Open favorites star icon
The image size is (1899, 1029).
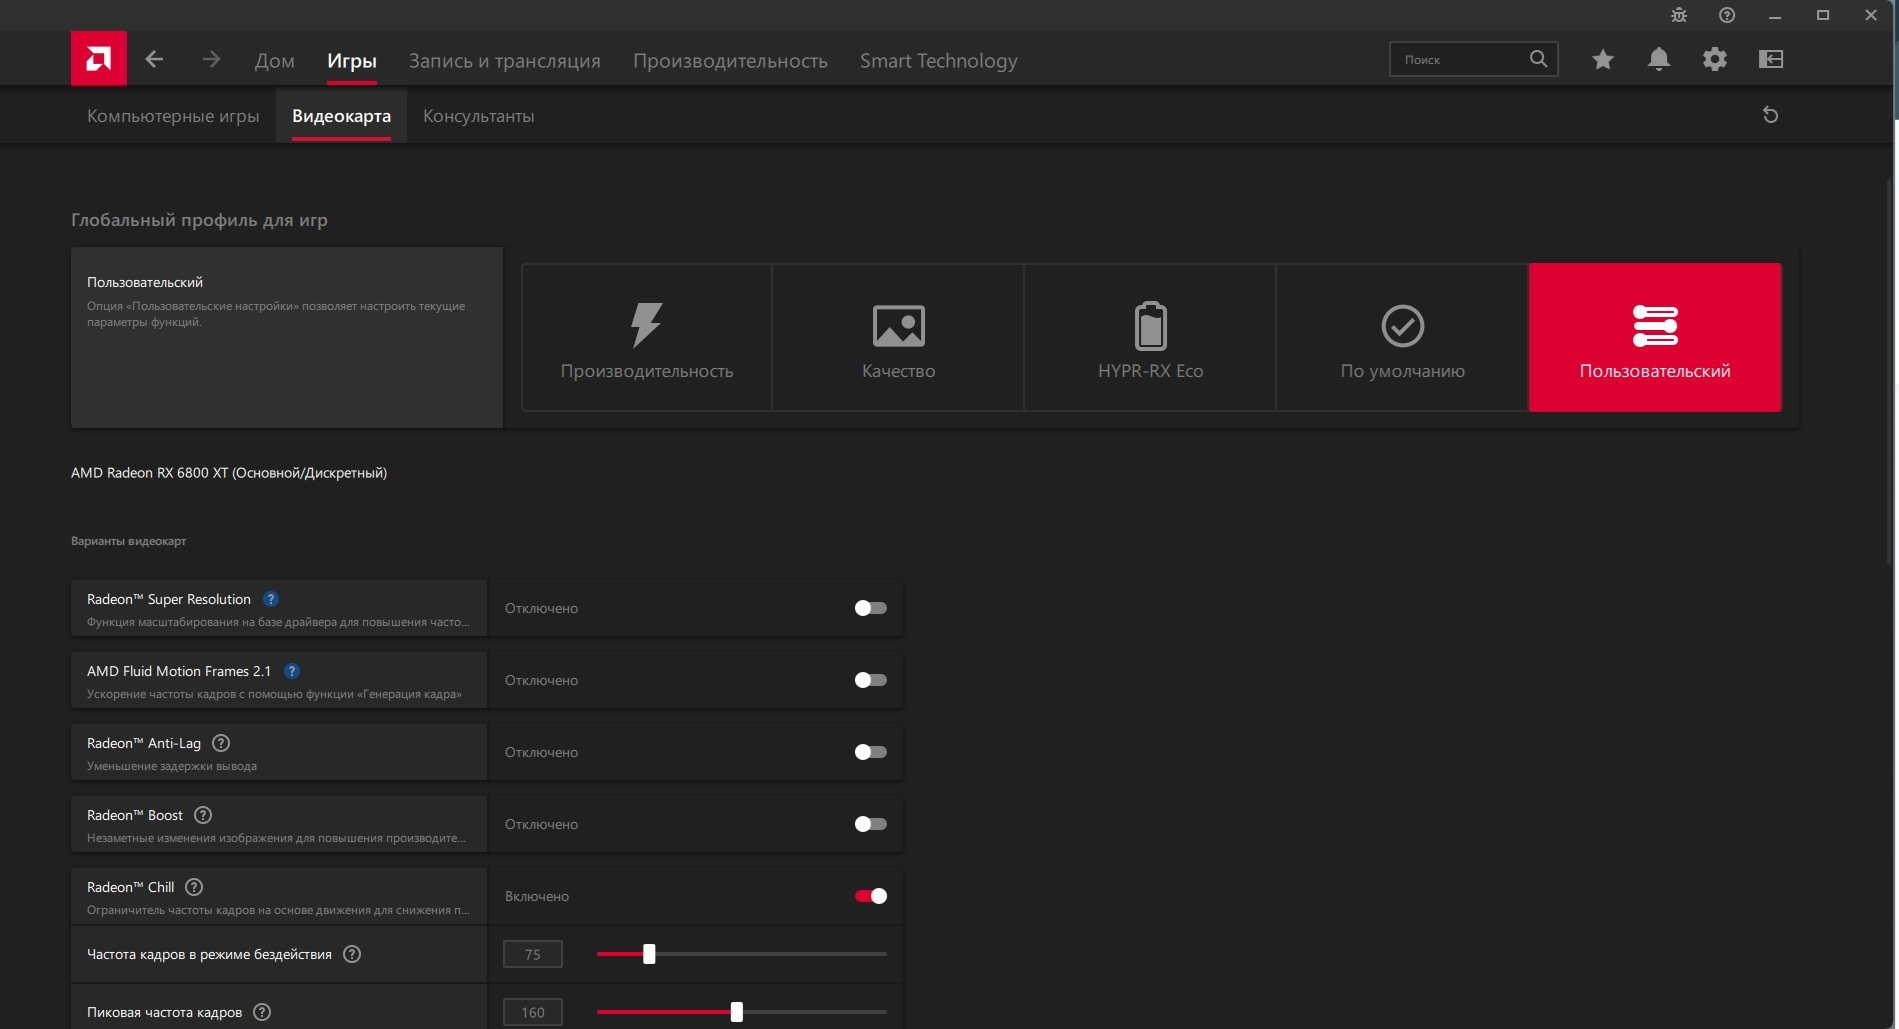[x=1603, y=60]
